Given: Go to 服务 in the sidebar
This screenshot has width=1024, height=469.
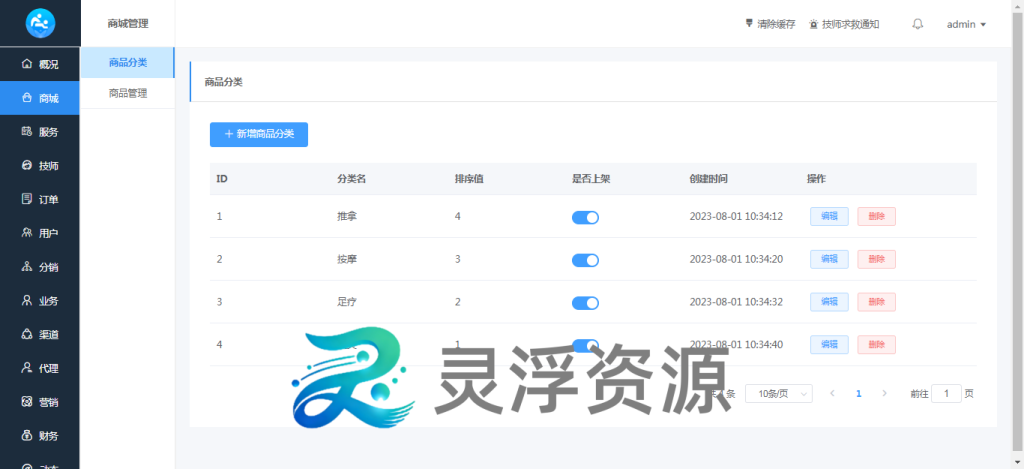Looking at the screenshot, I should tap(40, 132).
